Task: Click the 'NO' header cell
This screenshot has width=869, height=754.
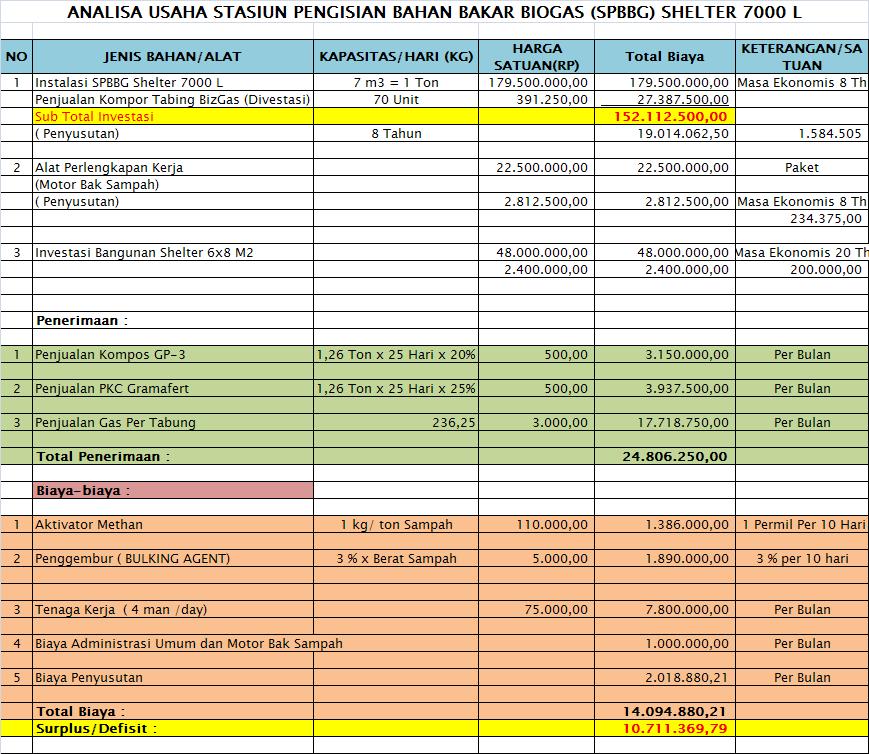Action: [x=17, y=57]
